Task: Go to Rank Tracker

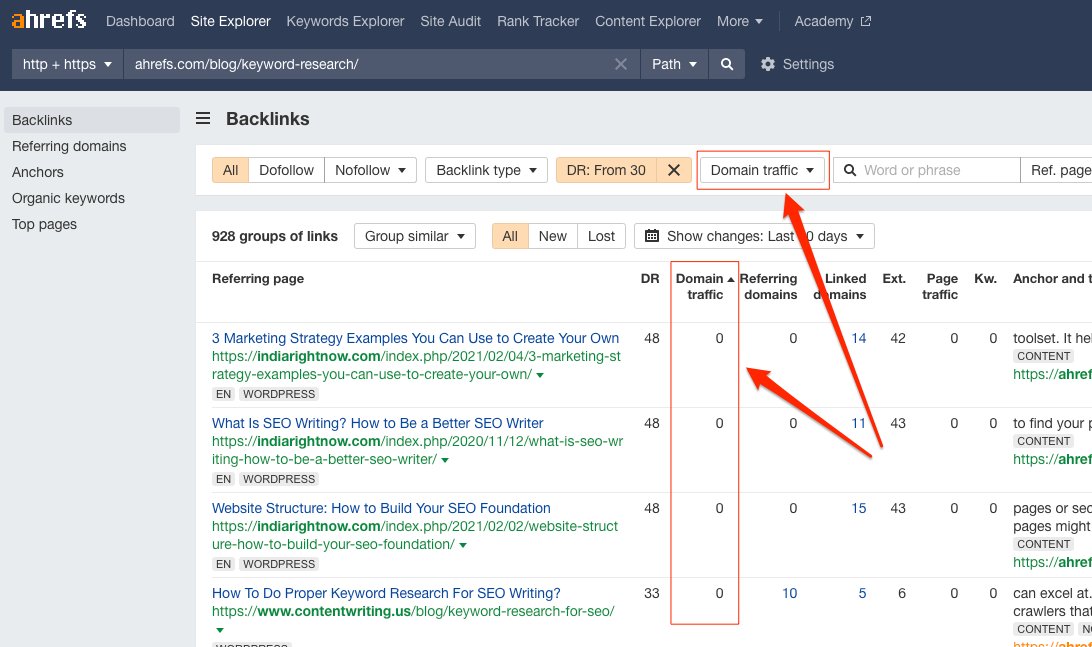Action: [538, 22]
